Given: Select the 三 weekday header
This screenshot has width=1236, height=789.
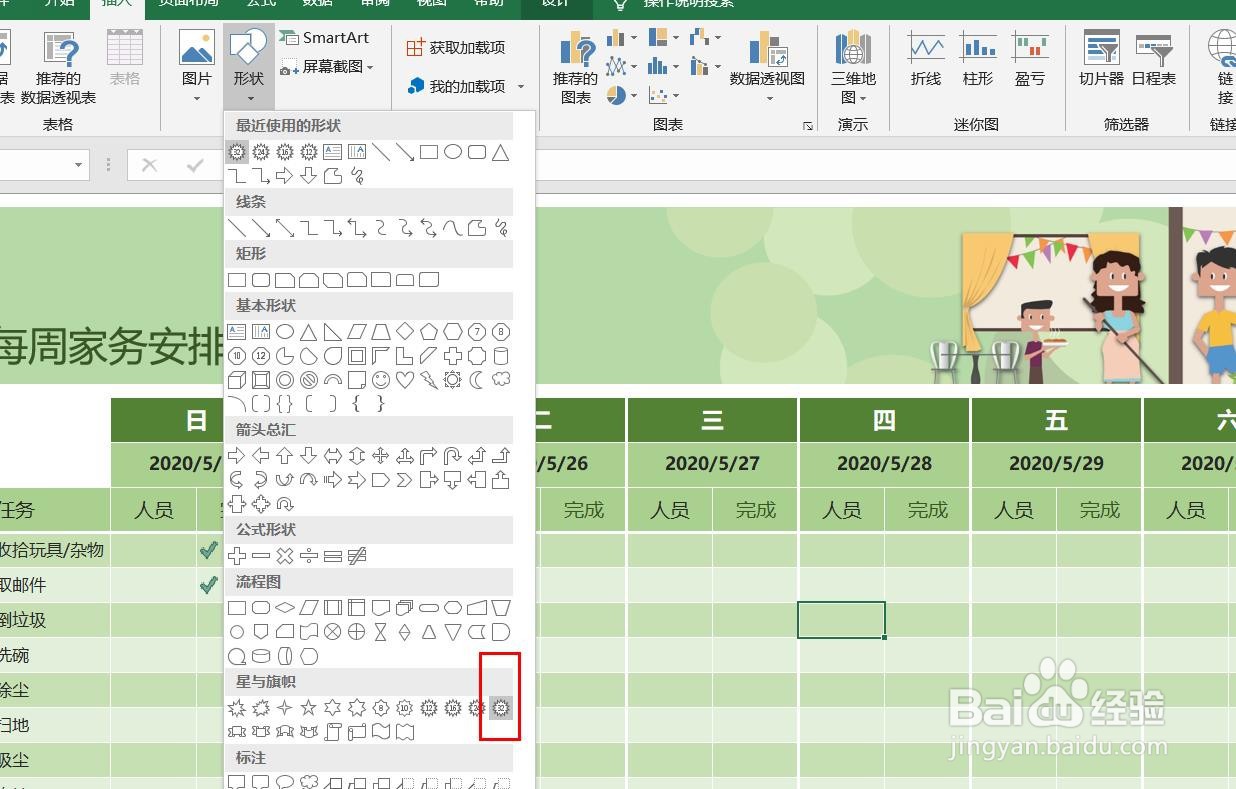Looking at the screenshot, I should click(x=712, y=420).
